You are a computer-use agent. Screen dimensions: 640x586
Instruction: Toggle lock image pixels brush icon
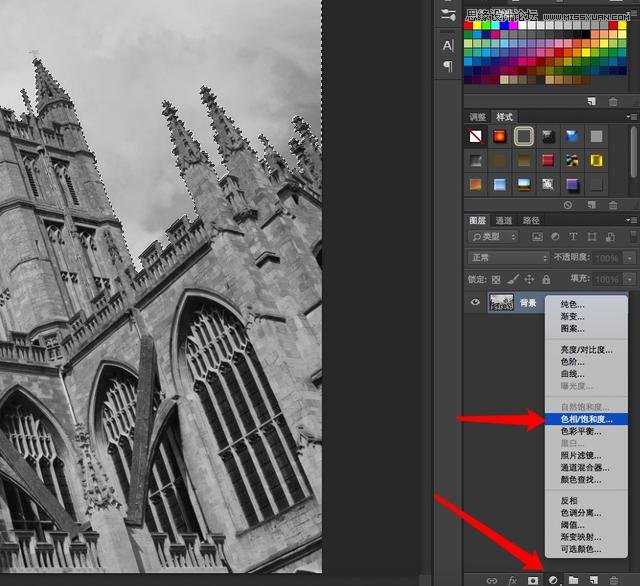pyautogui.click(x=513, y=280)
